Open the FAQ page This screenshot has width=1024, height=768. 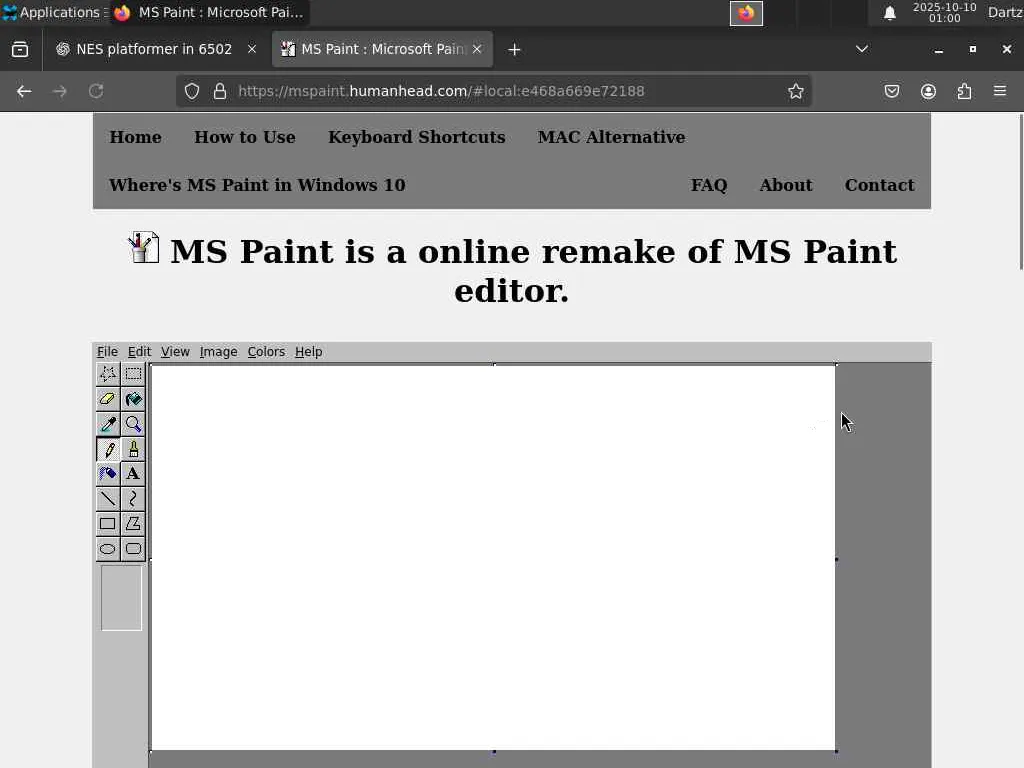[x=709, y=185]
